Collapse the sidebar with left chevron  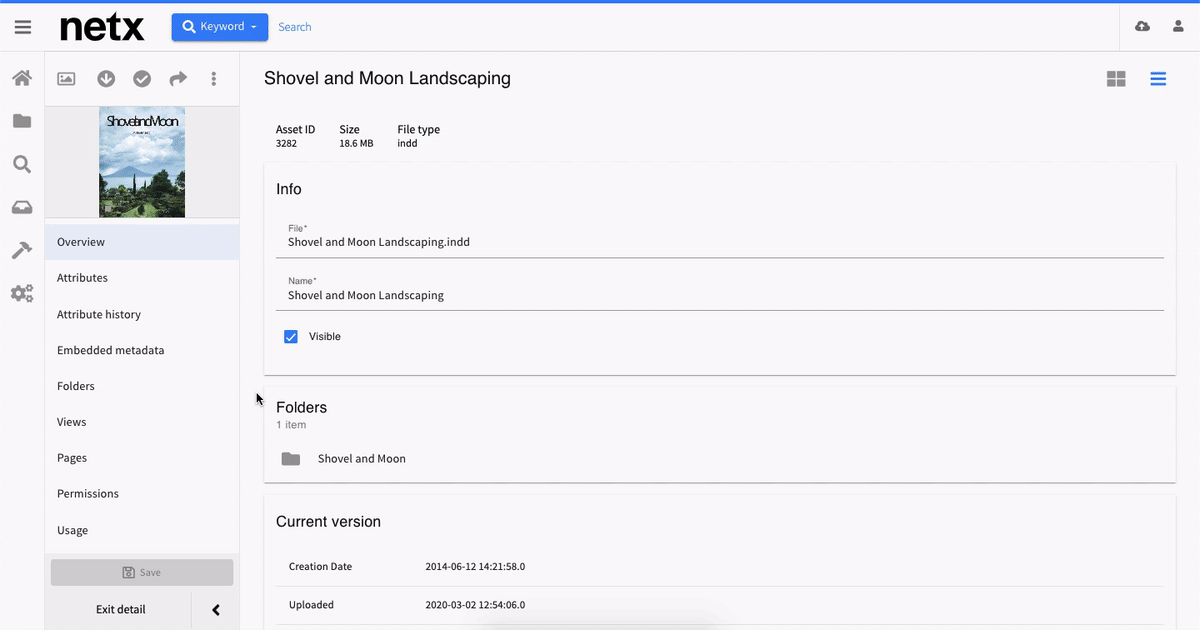point(215,610)
